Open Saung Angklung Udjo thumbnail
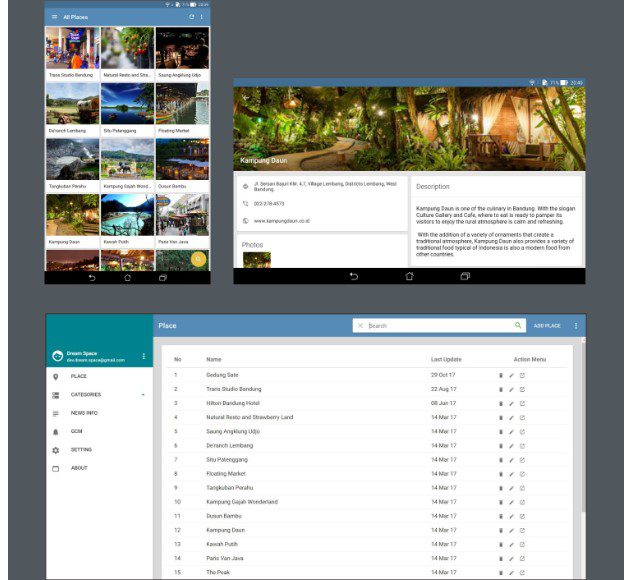 [x=182, y=48]
